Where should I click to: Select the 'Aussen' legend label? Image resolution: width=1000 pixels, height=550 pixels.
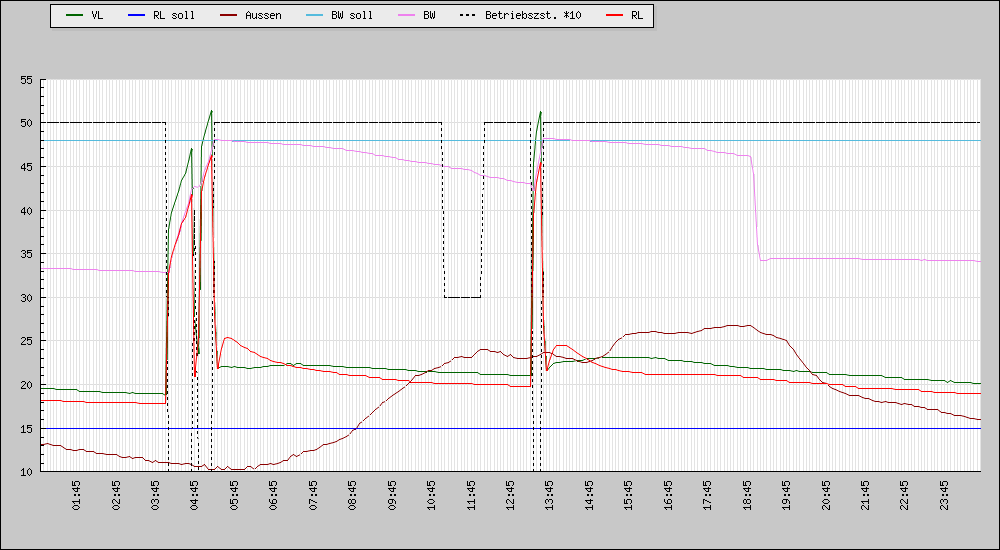tap(263, 16)
